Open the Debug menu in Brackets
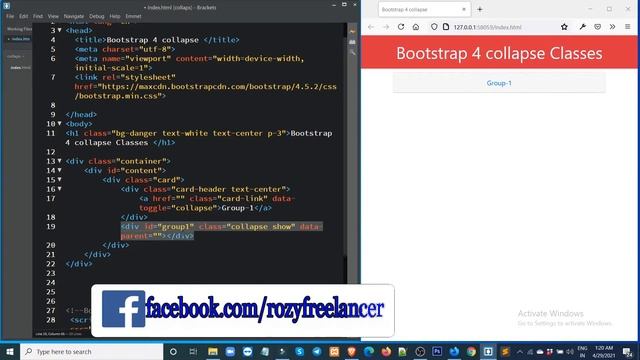The height and width of the screenshot is (360, 640). [x=97, y=16]
